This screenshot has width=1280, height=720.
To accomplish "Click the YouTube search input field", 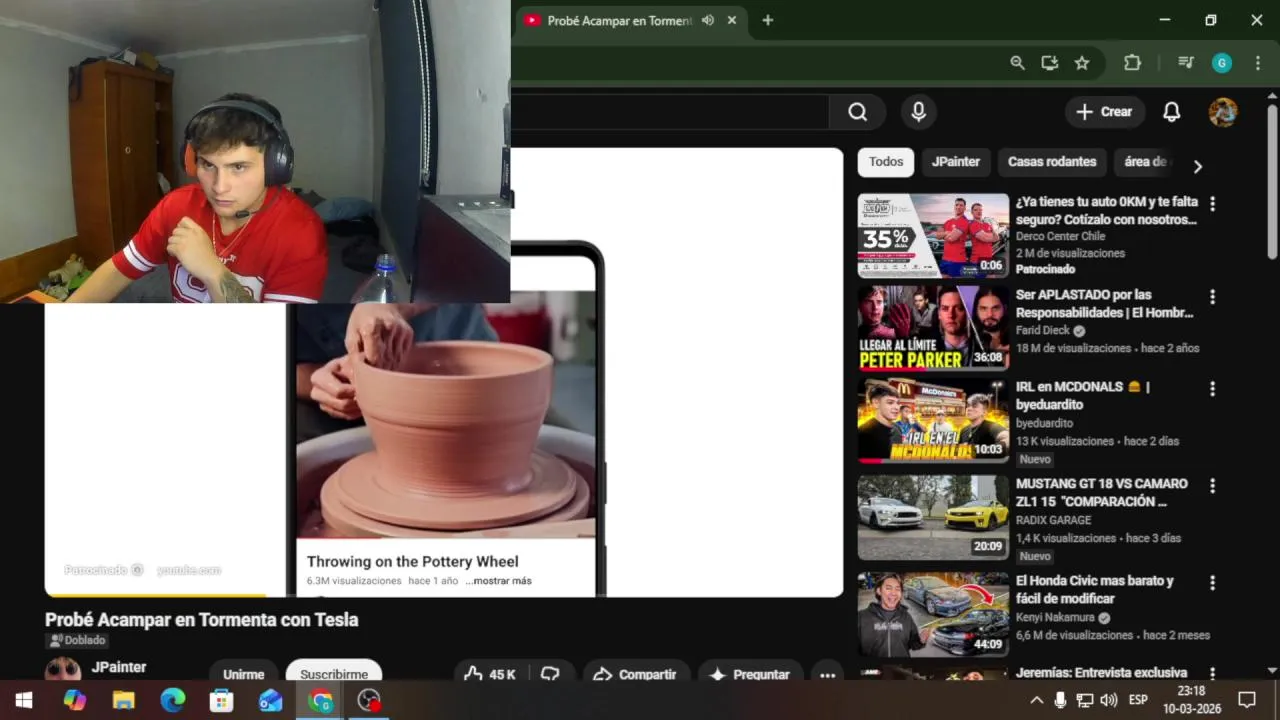I will tap(670, 112).
